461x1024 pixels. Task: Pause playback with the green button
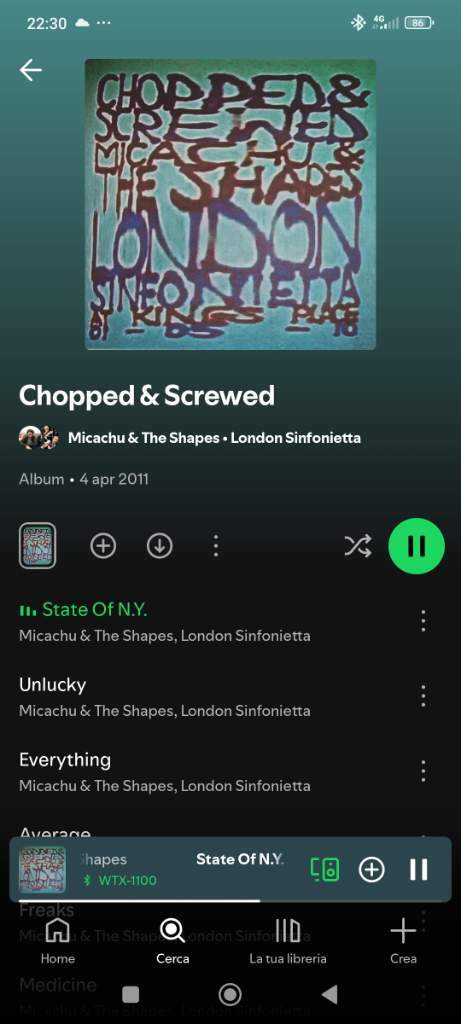click(417, 546)
